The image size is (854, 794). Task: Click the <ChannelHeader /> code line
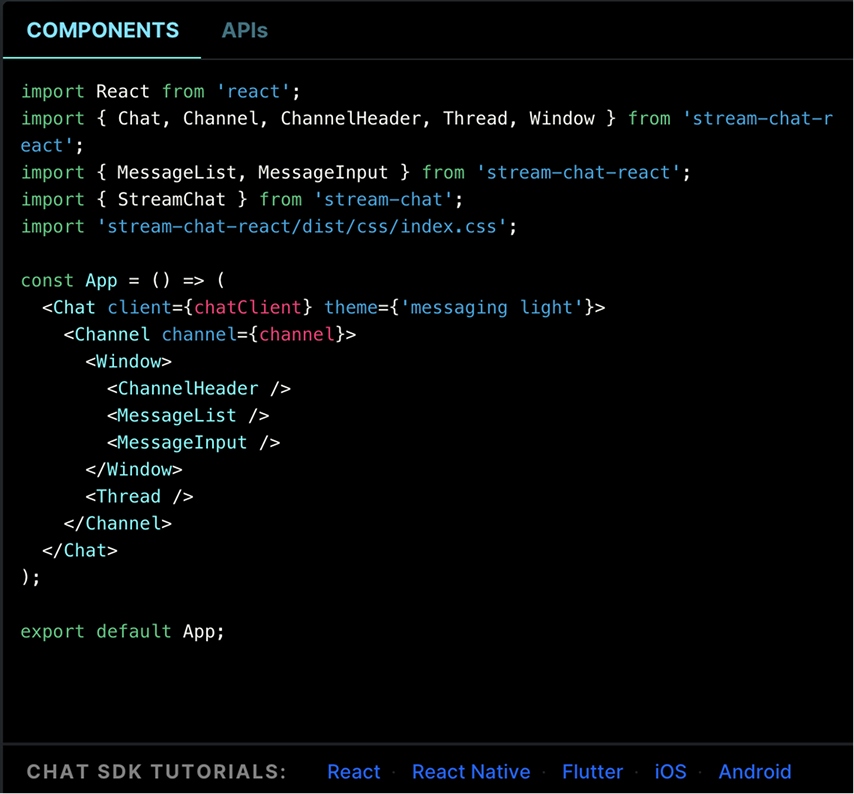[199, 389]
